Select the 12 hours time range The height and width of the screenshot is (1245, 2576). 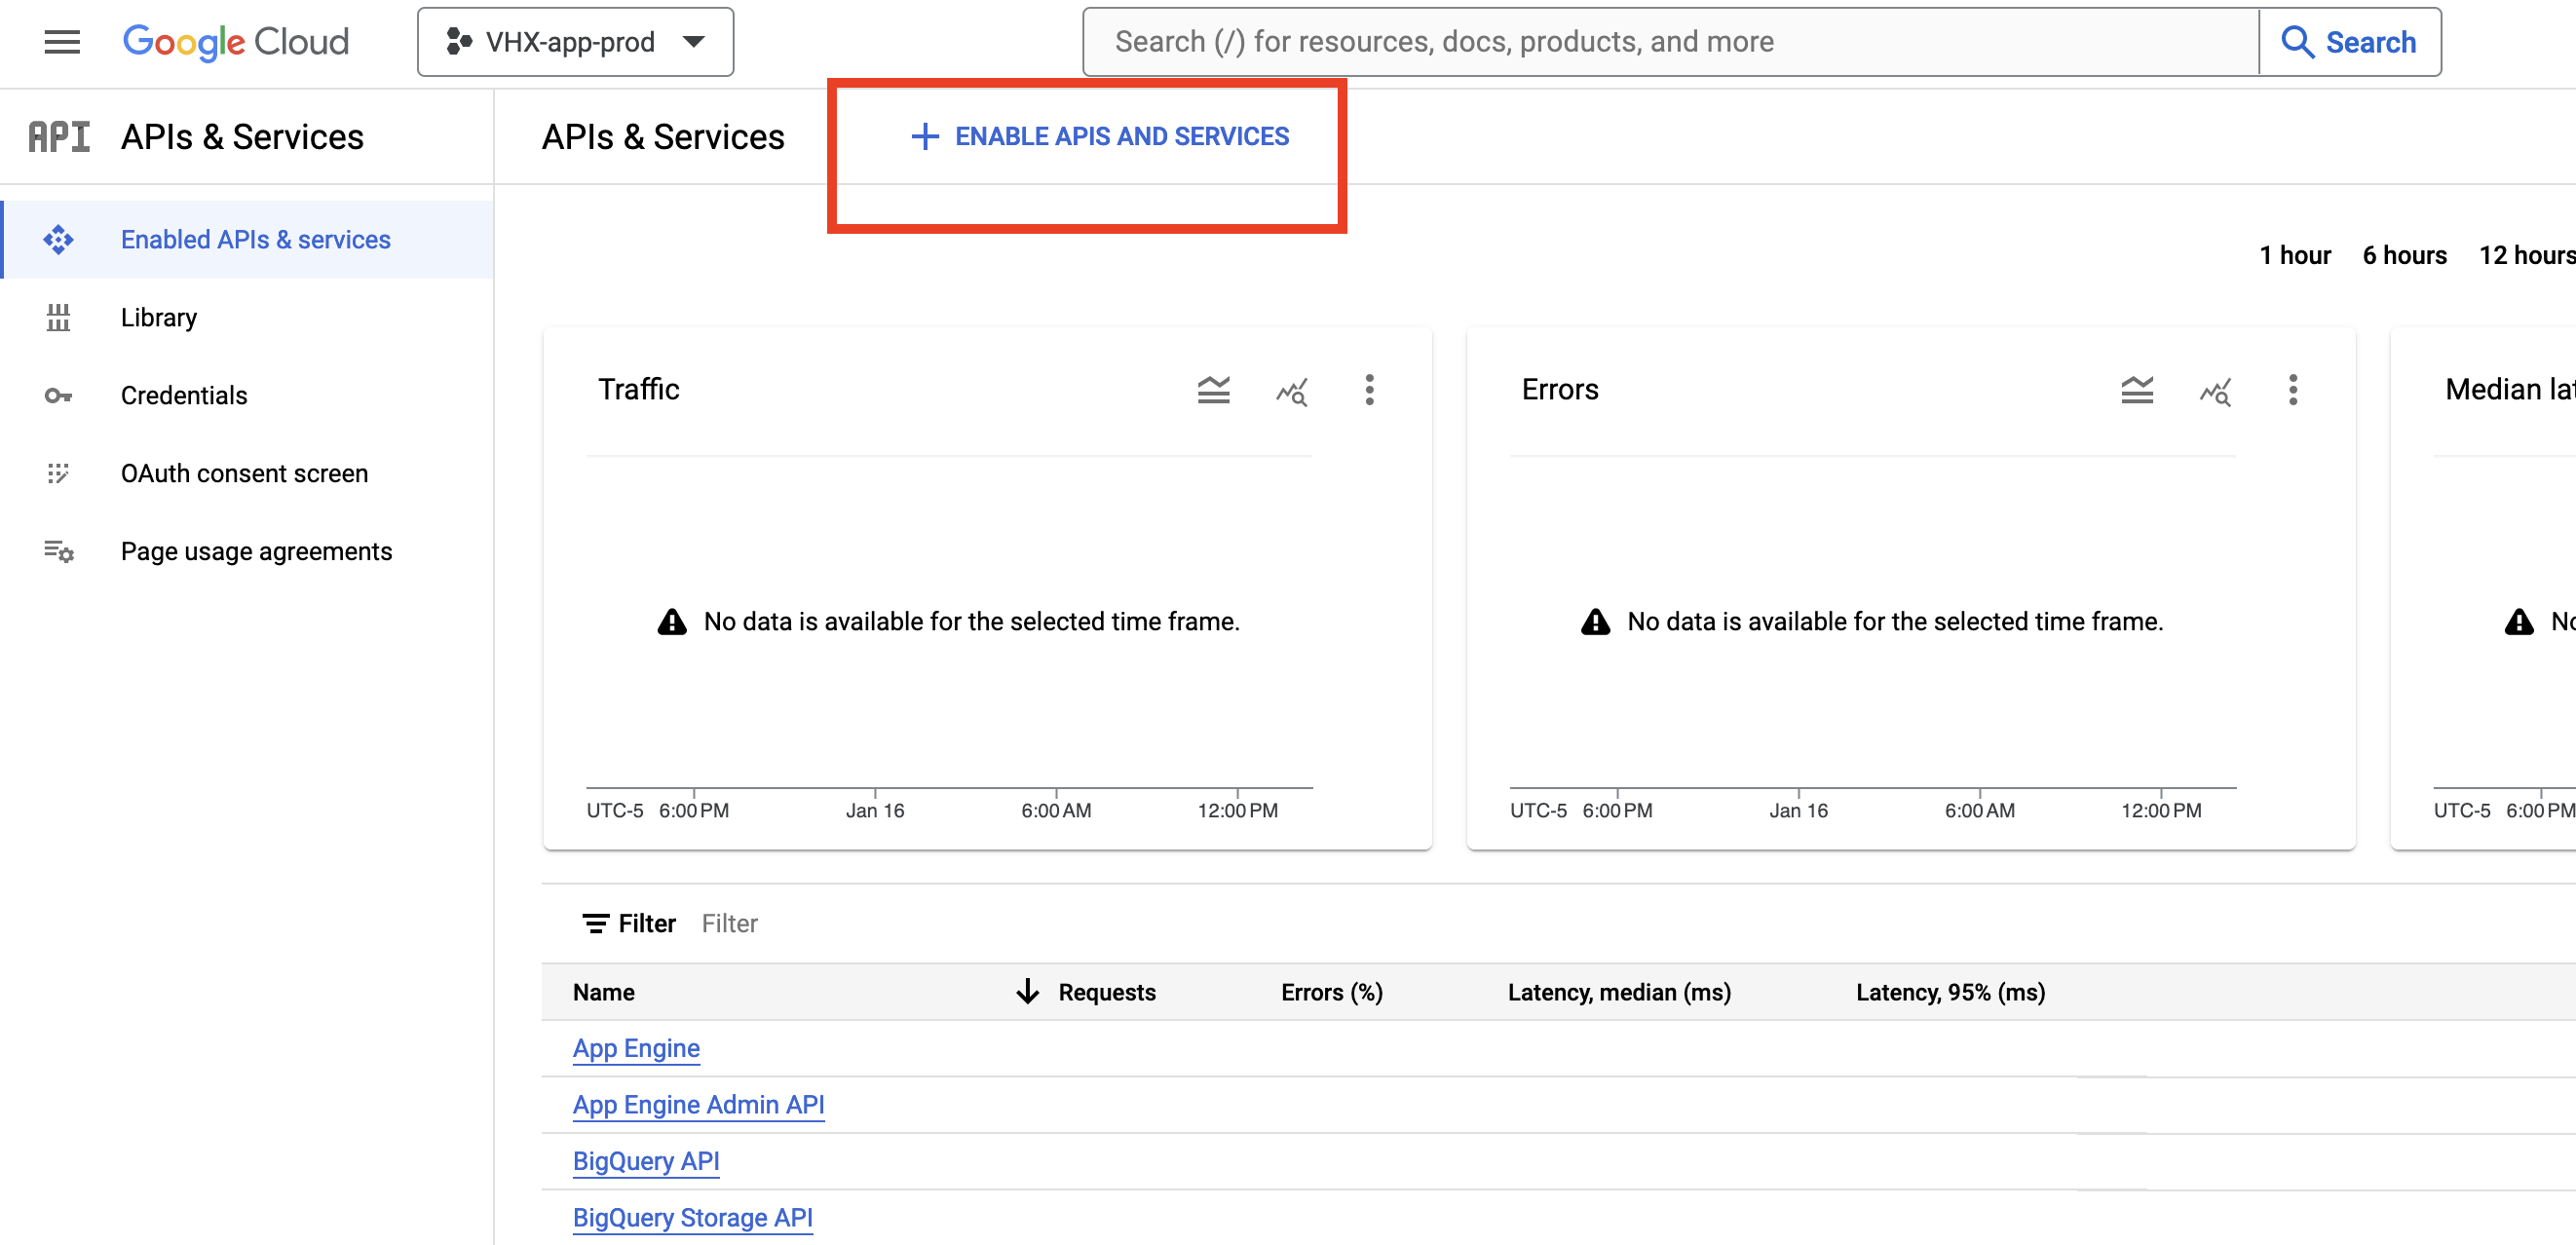click(2526, 256)
